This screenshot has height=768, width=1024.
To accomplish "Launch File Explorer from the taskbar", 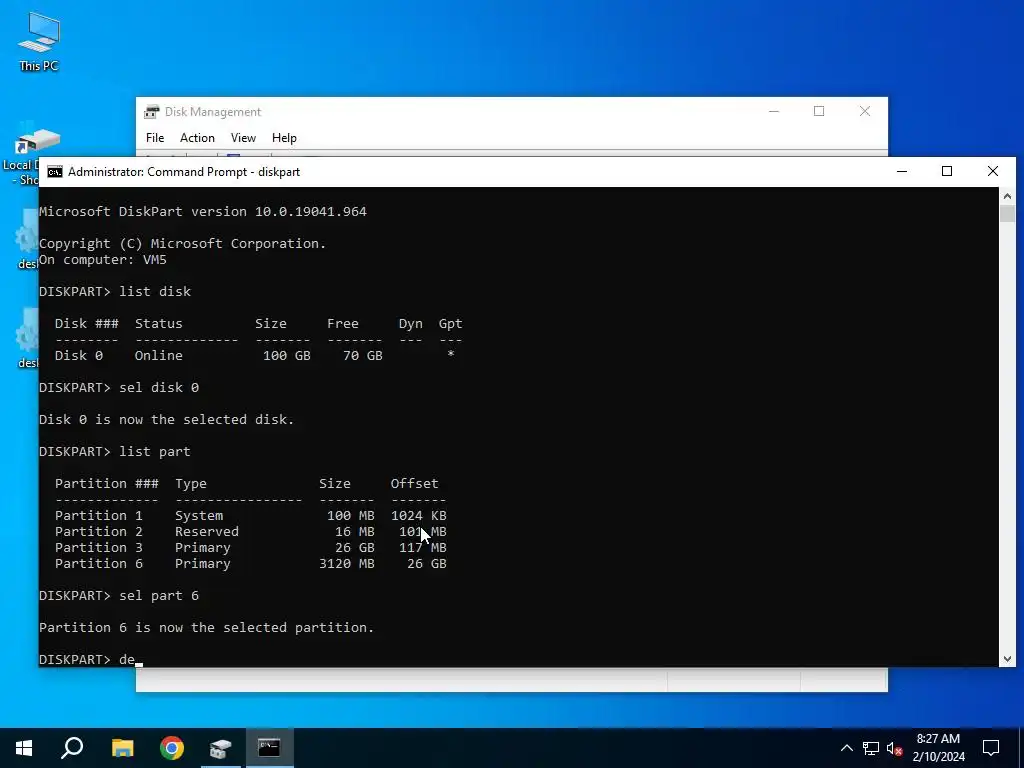I will pos(122,748).
